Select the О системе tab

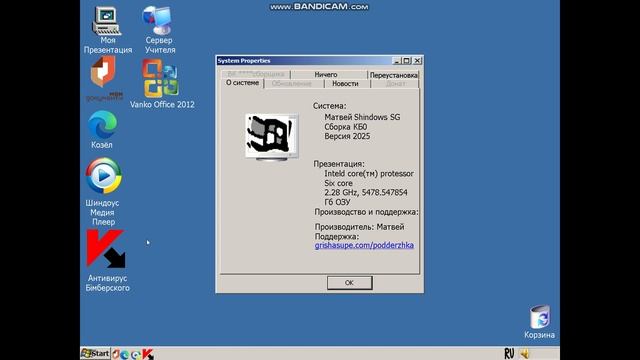point(242,83)
